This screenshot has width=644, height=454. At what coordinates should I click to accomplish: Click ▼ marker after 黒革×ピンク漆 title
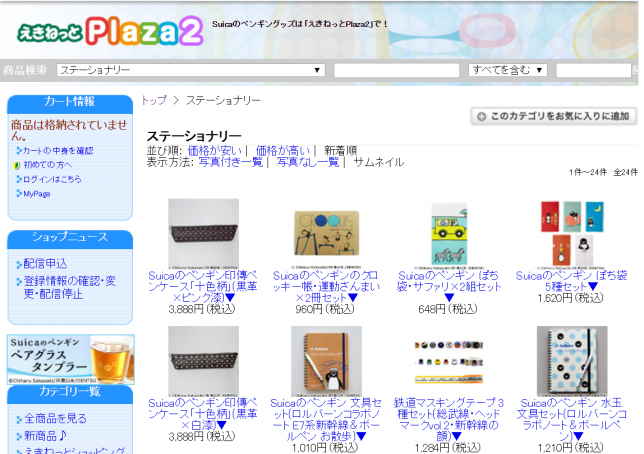tap(230, 298)
